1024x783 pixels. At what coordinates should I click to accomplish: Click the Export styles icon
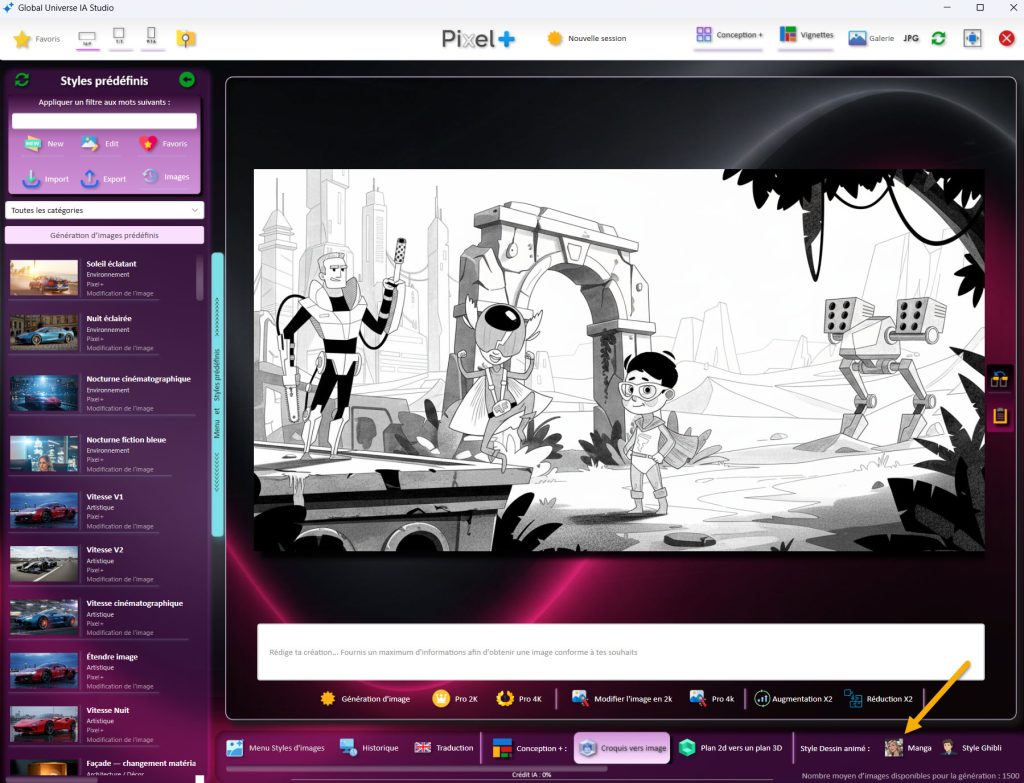[89, 178]
